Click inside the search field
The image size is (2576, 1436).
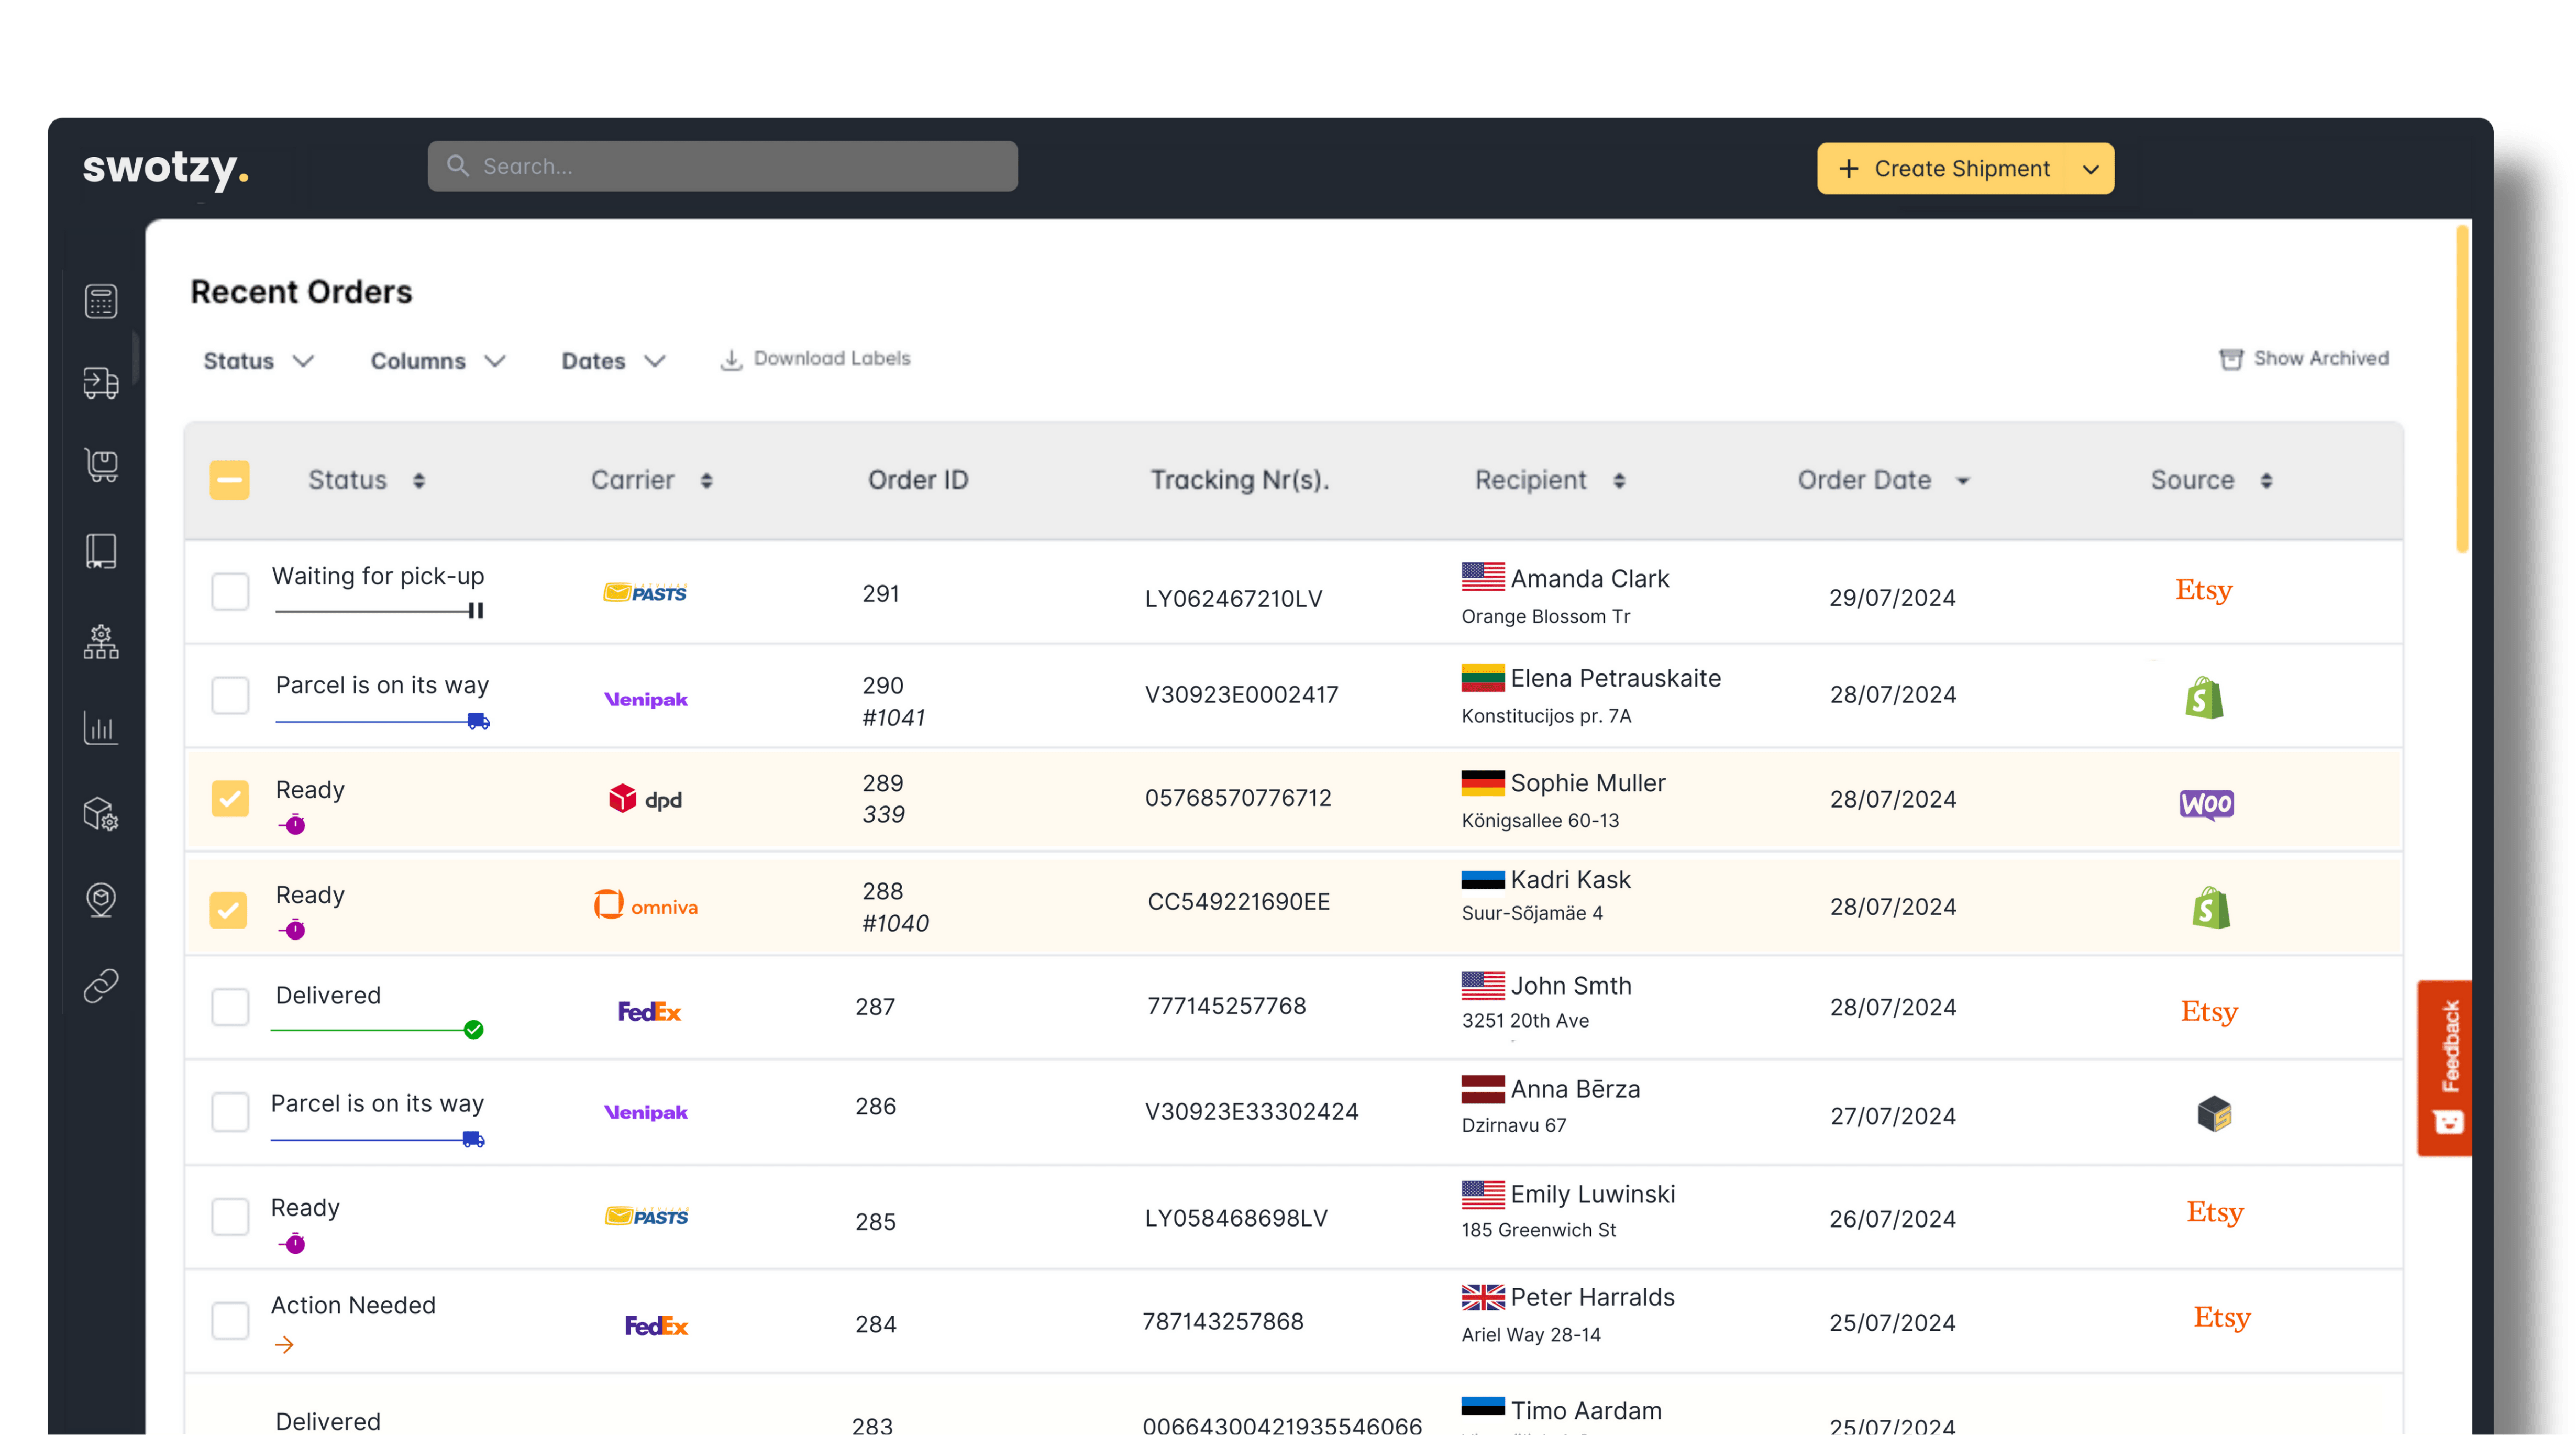pyautogui.click(x=722, y=166)
